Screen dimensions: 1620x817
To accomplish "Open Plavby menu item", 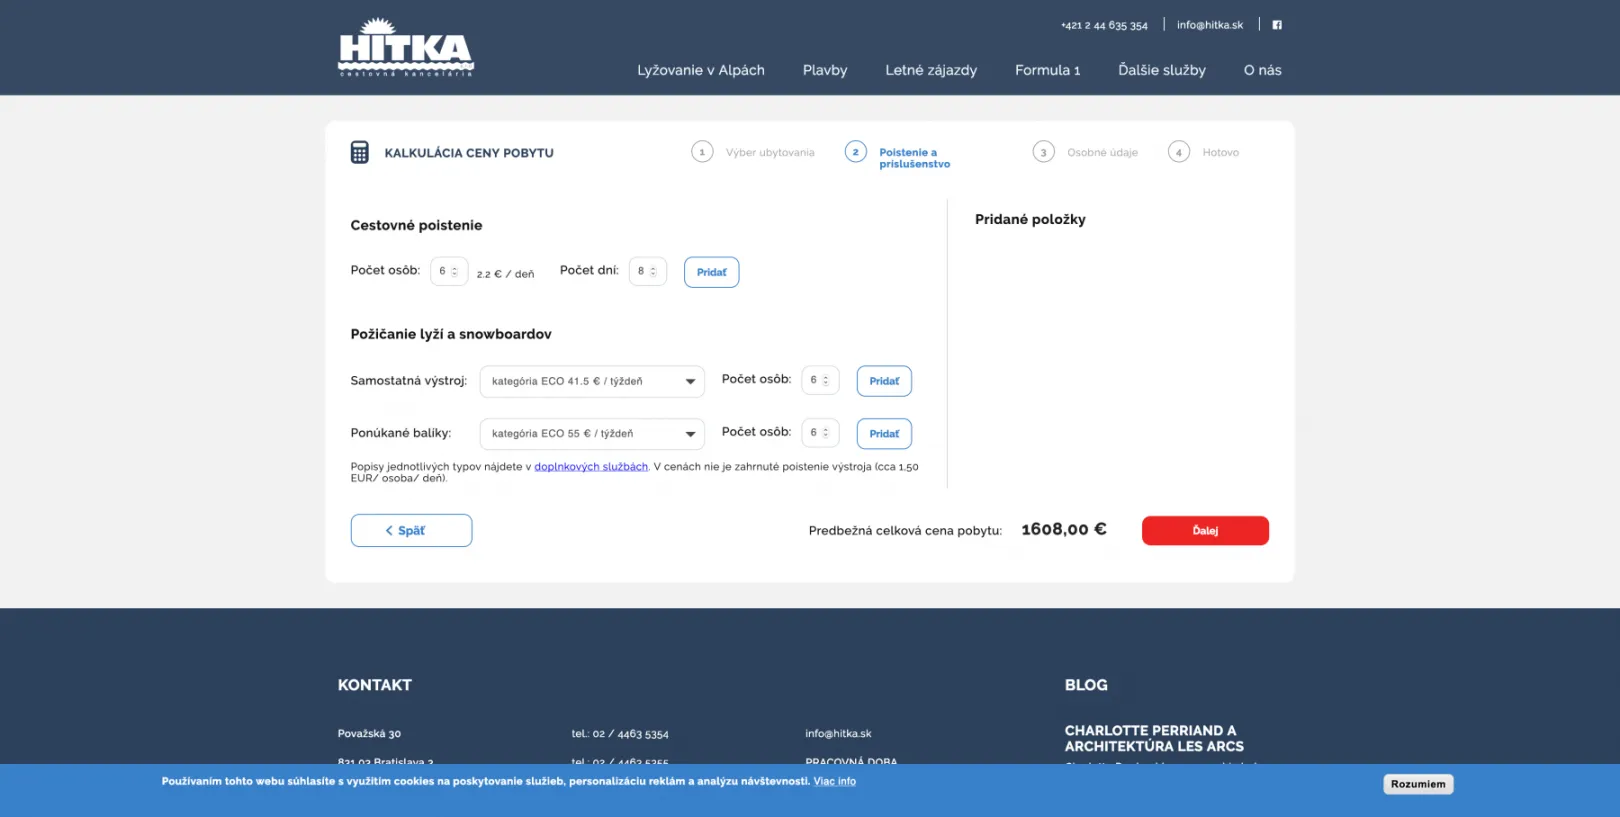I will [825, 70].
